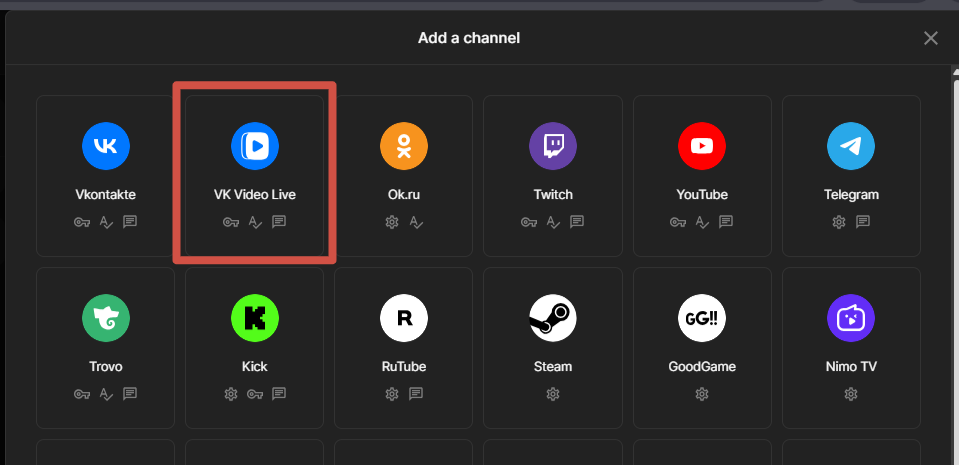Click the chat icon under Kick
Screen dimensions: 959x465
[279, 393]
